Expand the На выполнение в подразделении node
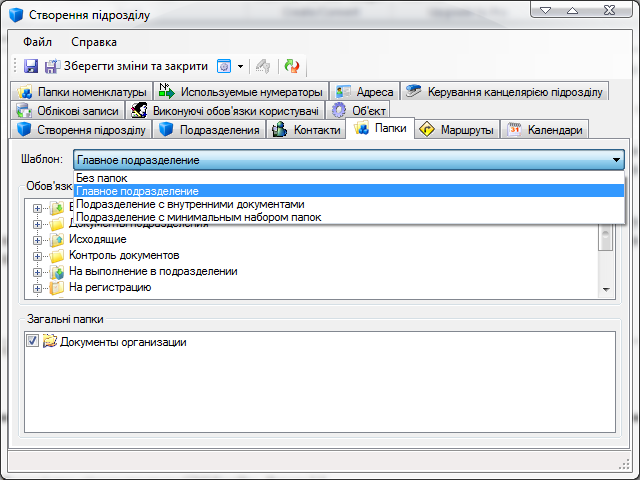This screenshot has width=640, height=480. point(38,272)
